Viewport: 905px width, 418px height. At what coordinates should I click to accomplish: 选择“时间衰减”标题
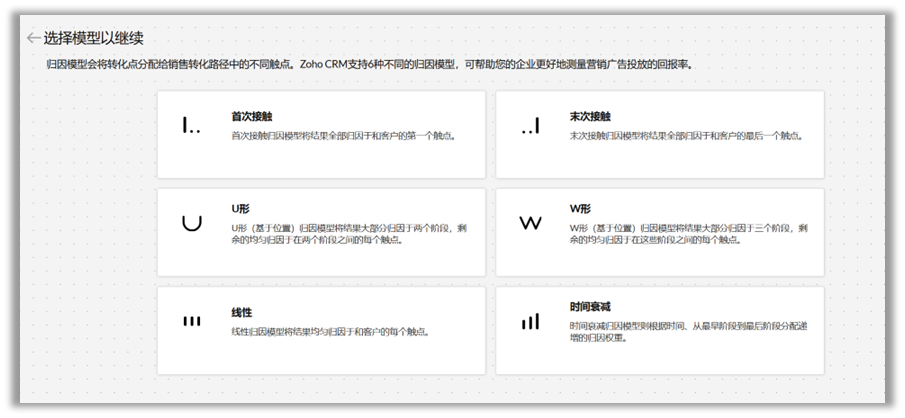pos(590,307)
